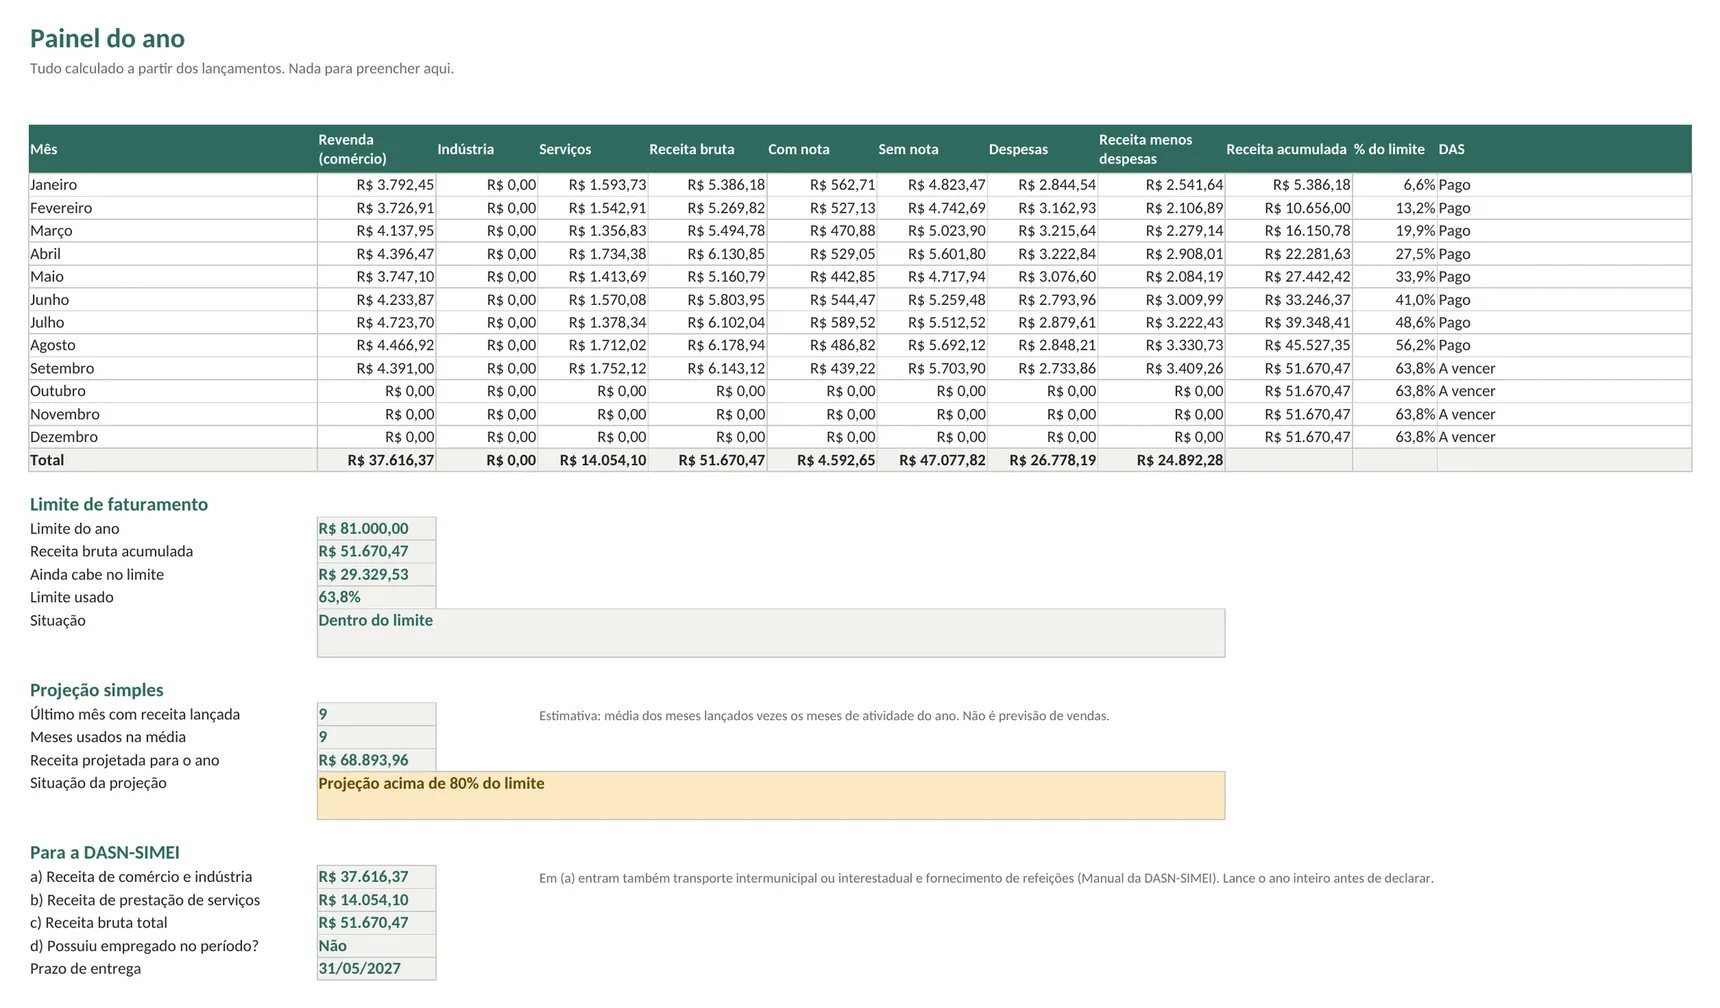
Task: Select the '% do limite' header cell
Action: (x=1394, y=149)
